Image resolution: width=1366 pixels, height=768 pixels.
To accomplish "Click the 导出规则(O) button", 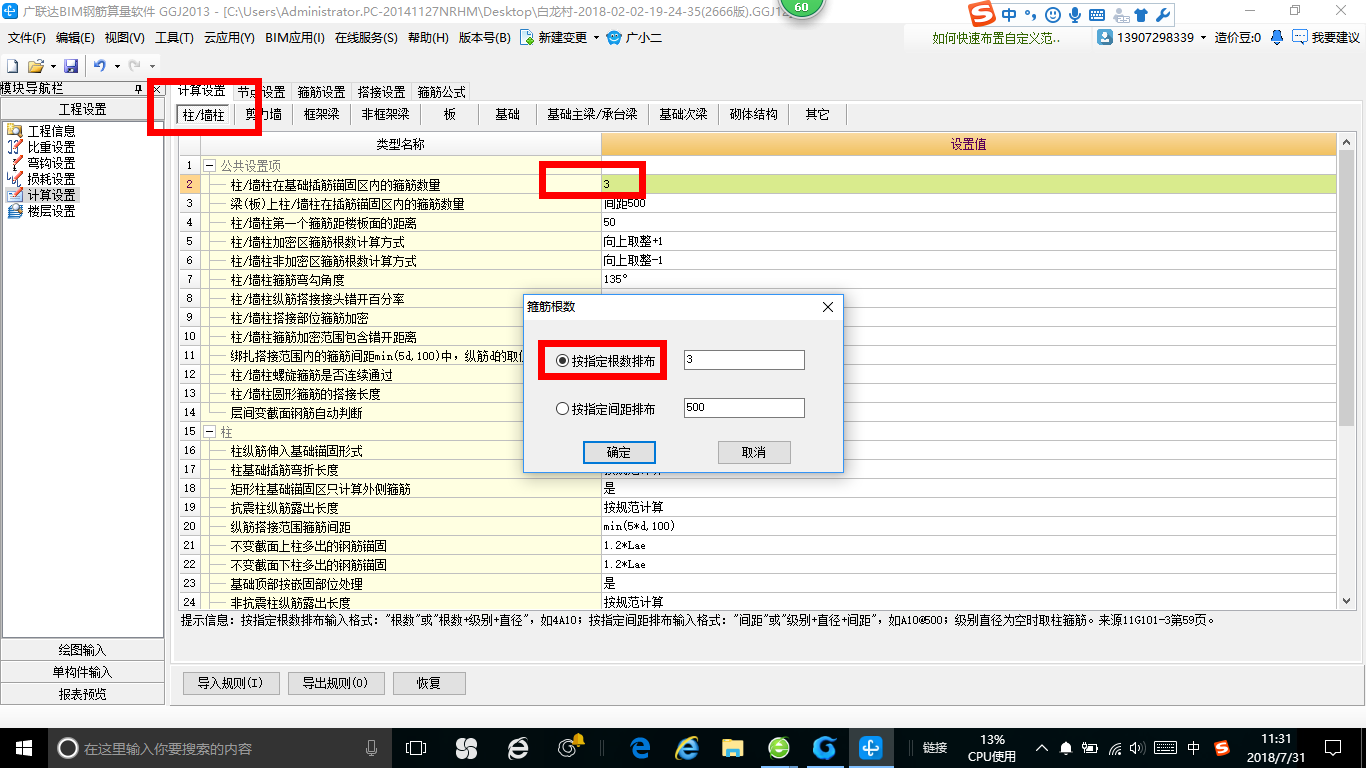I will click(335, 683).
